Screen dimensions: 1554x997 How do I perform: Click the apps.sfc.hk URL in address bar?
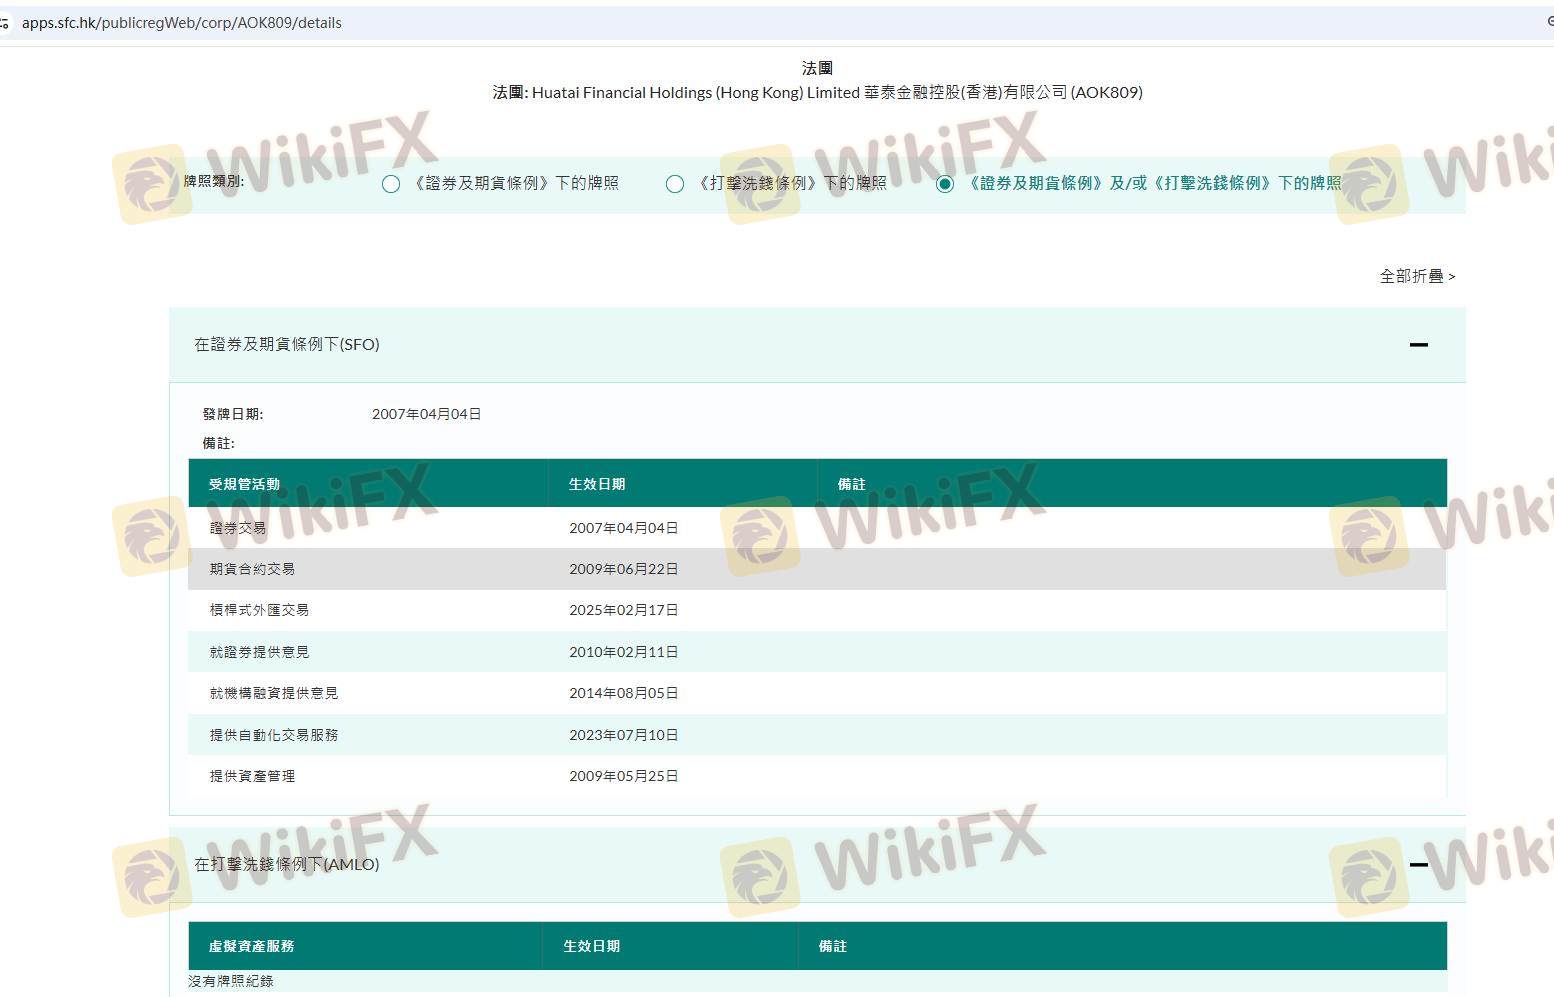pos(181,22)
